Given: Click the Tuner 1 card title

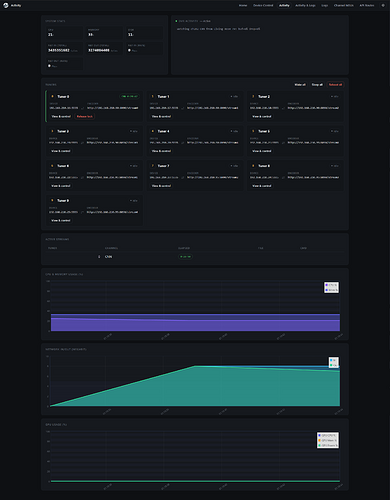Looking at the screenshot, I should point(163,96).
